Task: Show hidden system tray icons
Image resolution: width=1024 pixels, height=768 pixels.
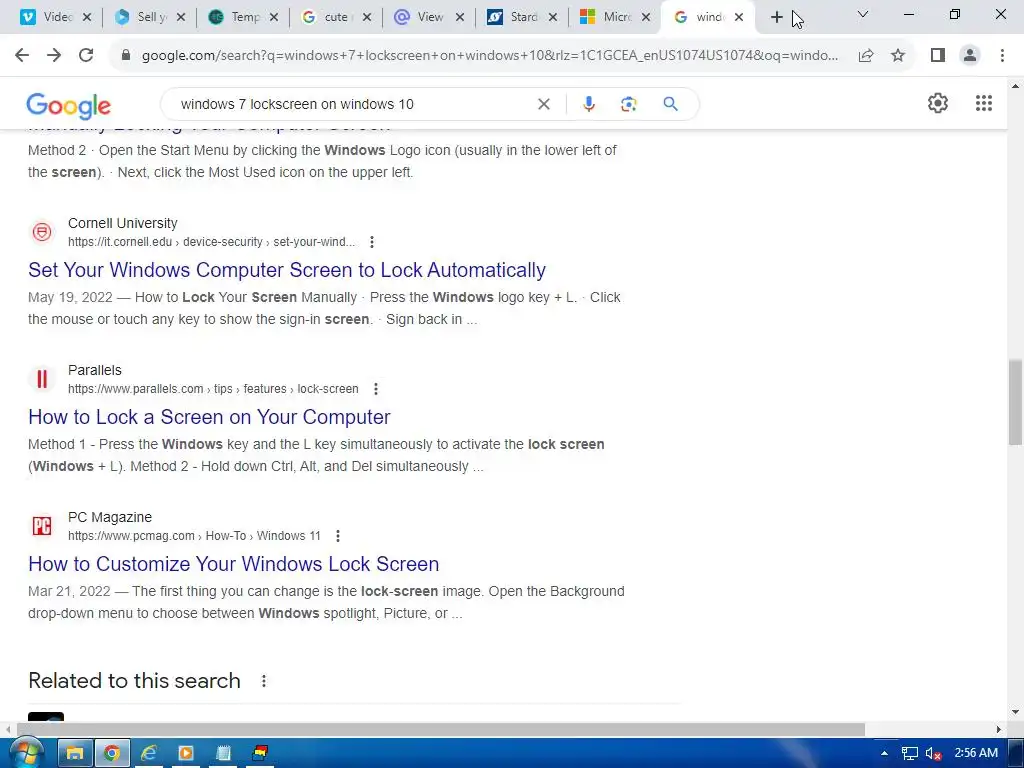Action: tap(884, 753)
